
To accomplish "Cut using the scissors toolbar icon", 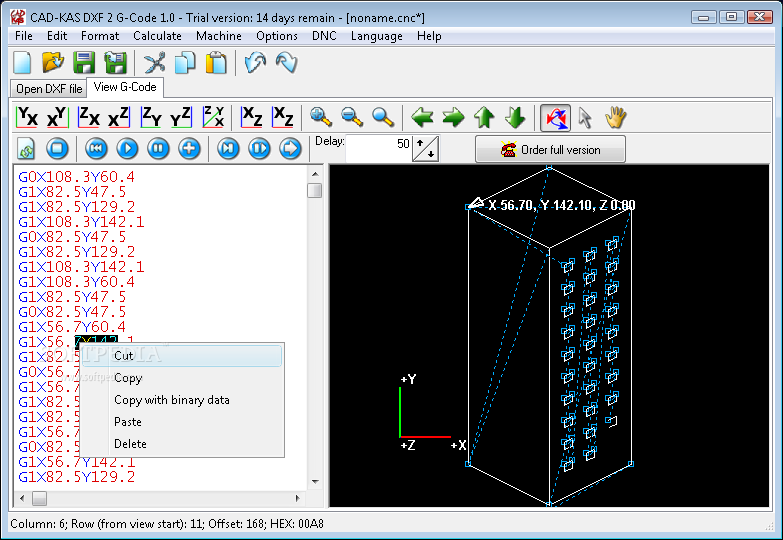I will (x=154, y=63).
